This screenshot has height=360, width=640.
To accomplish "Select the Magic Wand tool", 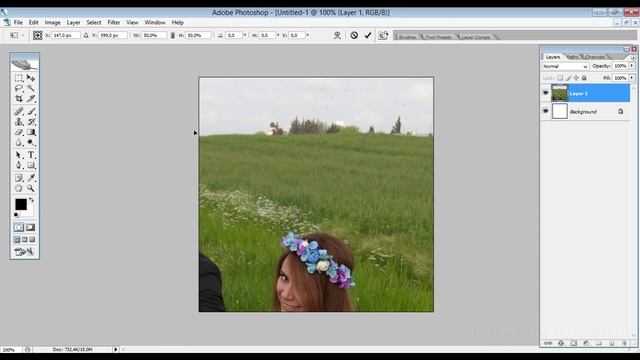I will tap(31, 88).
